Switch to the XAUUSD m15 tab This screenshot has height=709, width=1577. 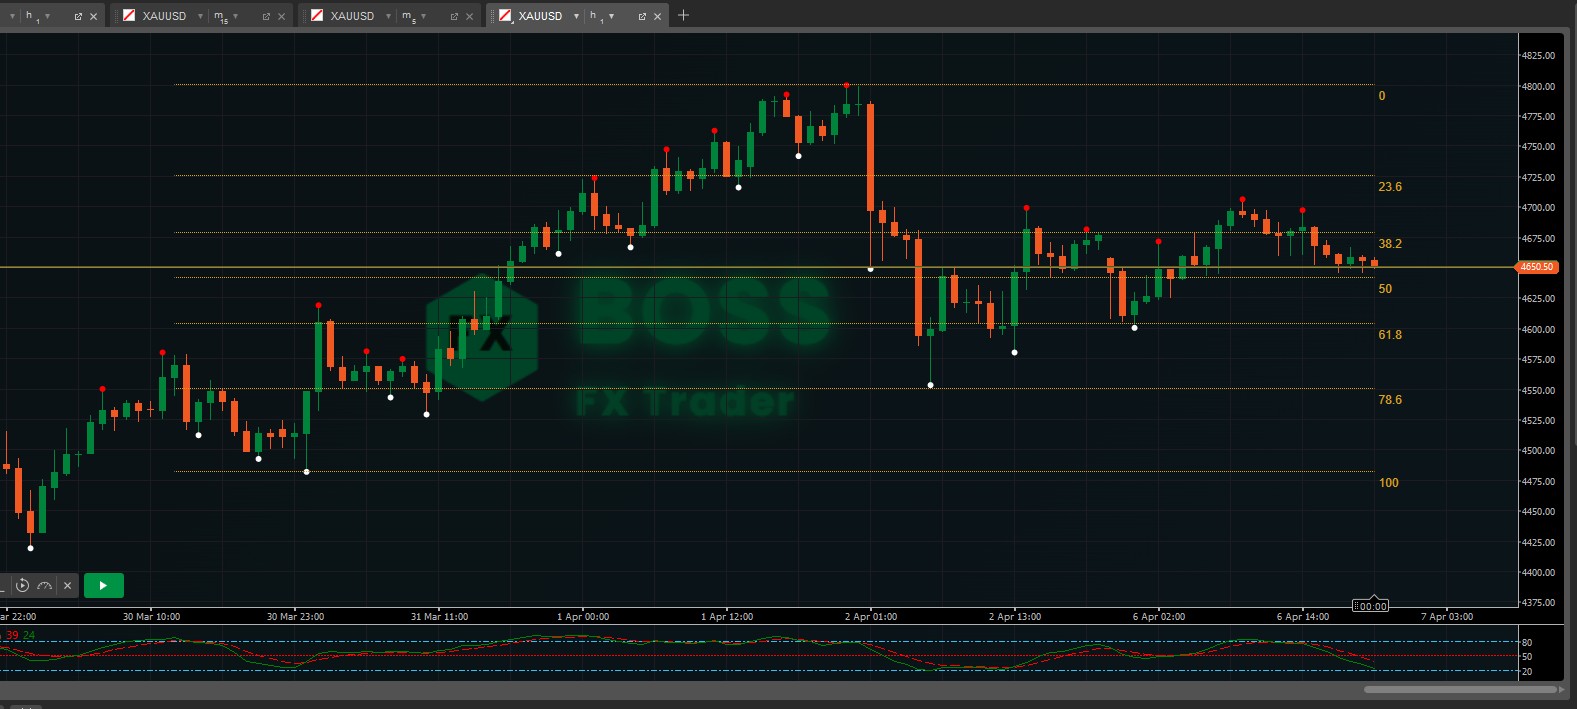point(163,16)
